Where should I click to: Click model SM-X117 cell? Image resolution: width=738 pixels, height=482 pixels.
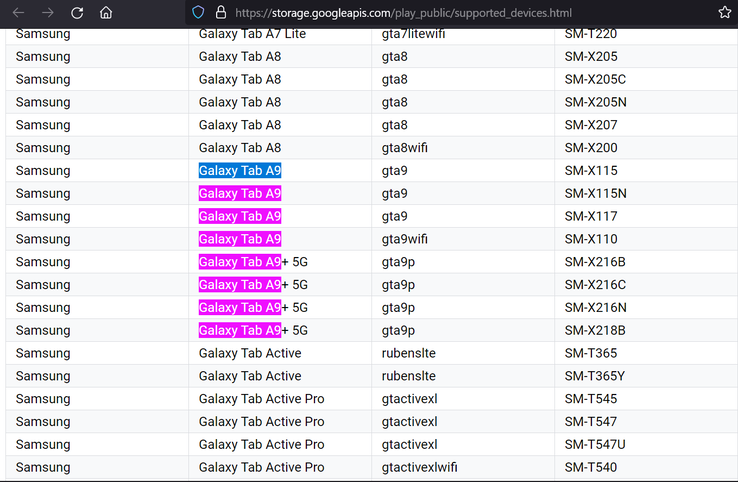click(x=591, y=216)
